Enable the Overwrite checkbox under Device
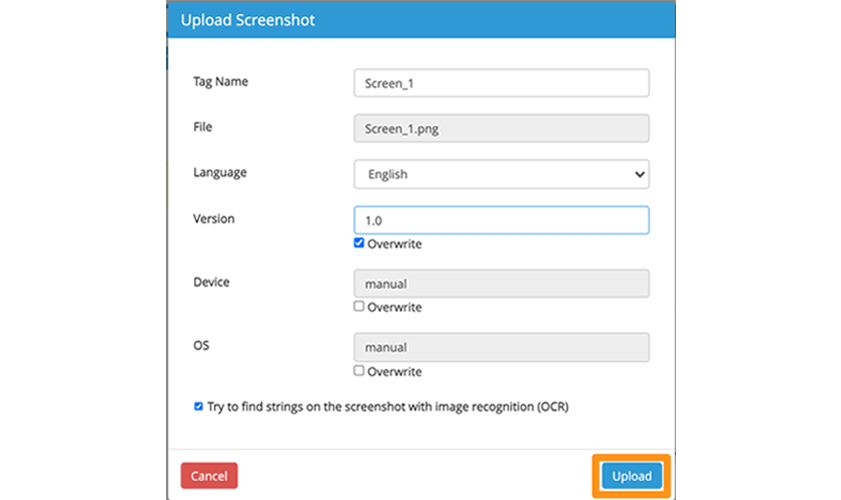 click(359, 306)
